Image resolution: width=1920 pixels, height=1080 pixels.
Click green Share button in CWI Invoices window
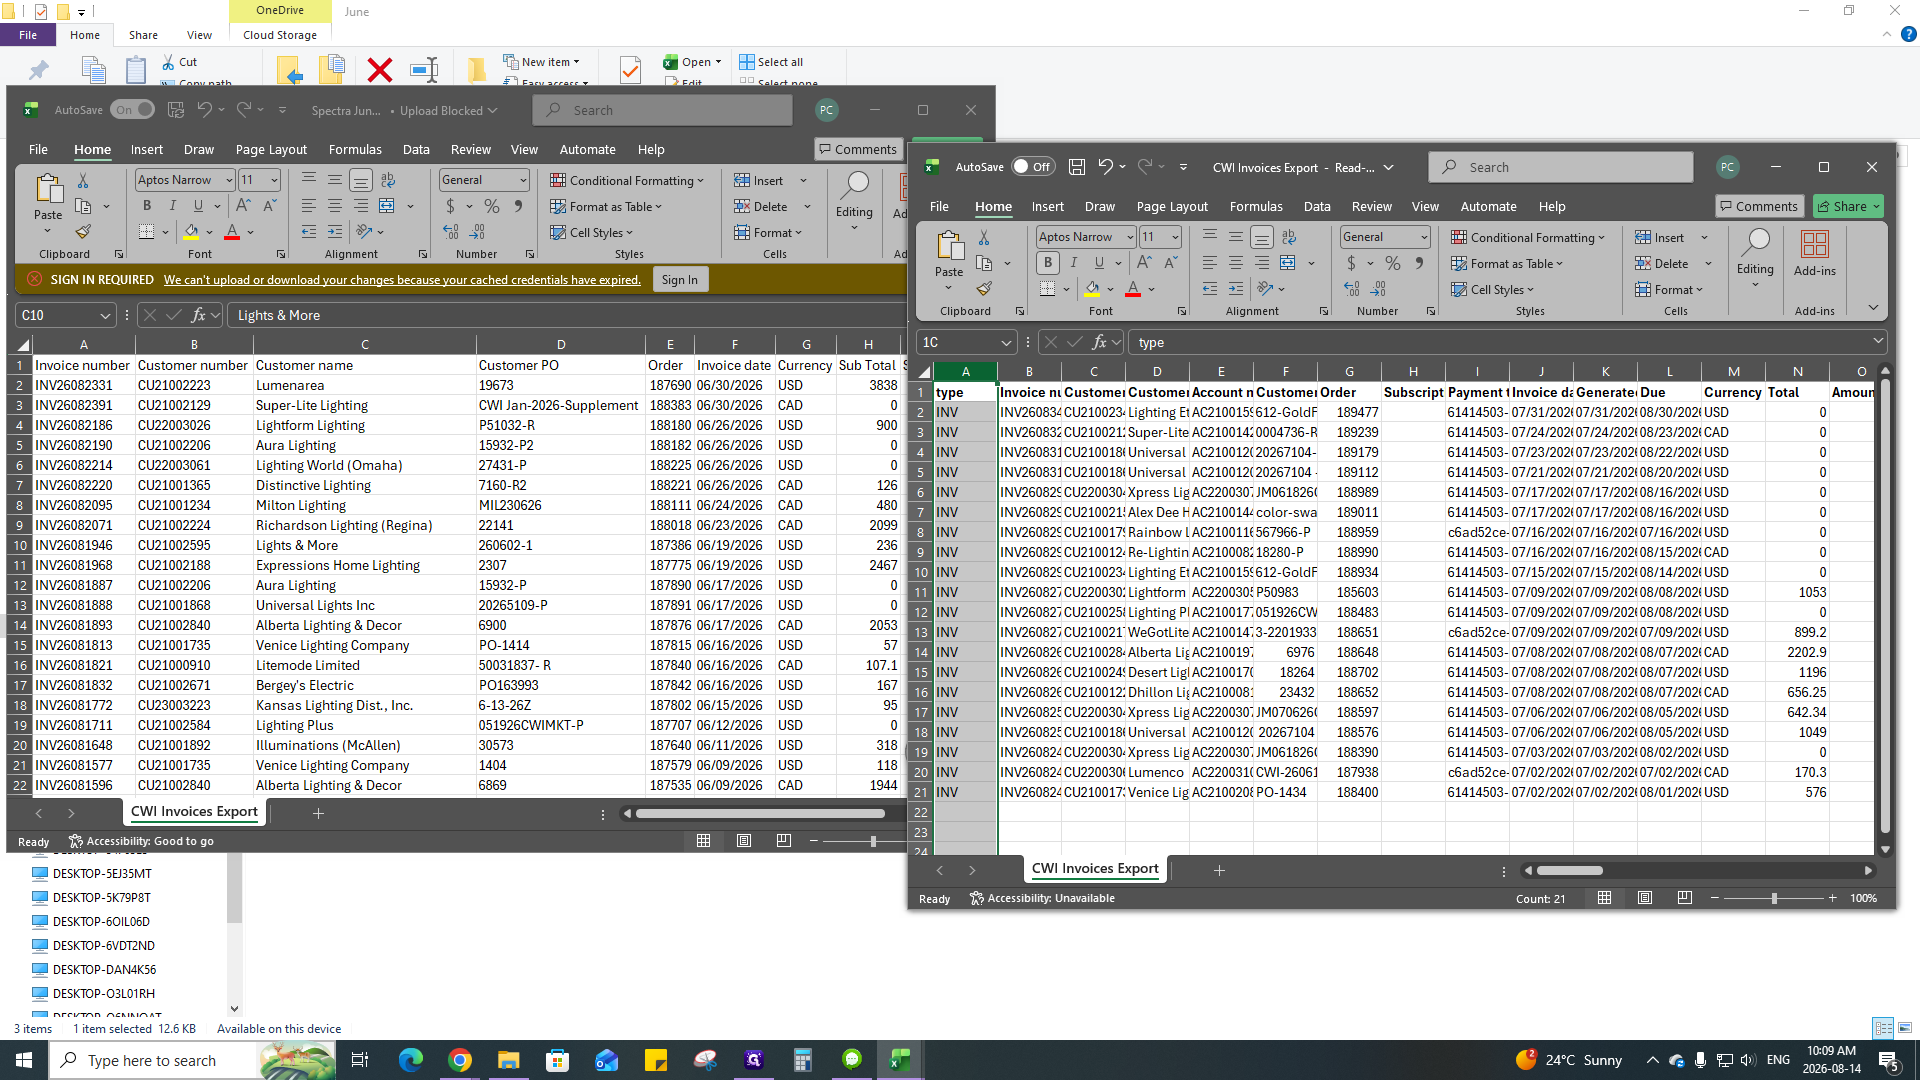(x=1849, y=206)
